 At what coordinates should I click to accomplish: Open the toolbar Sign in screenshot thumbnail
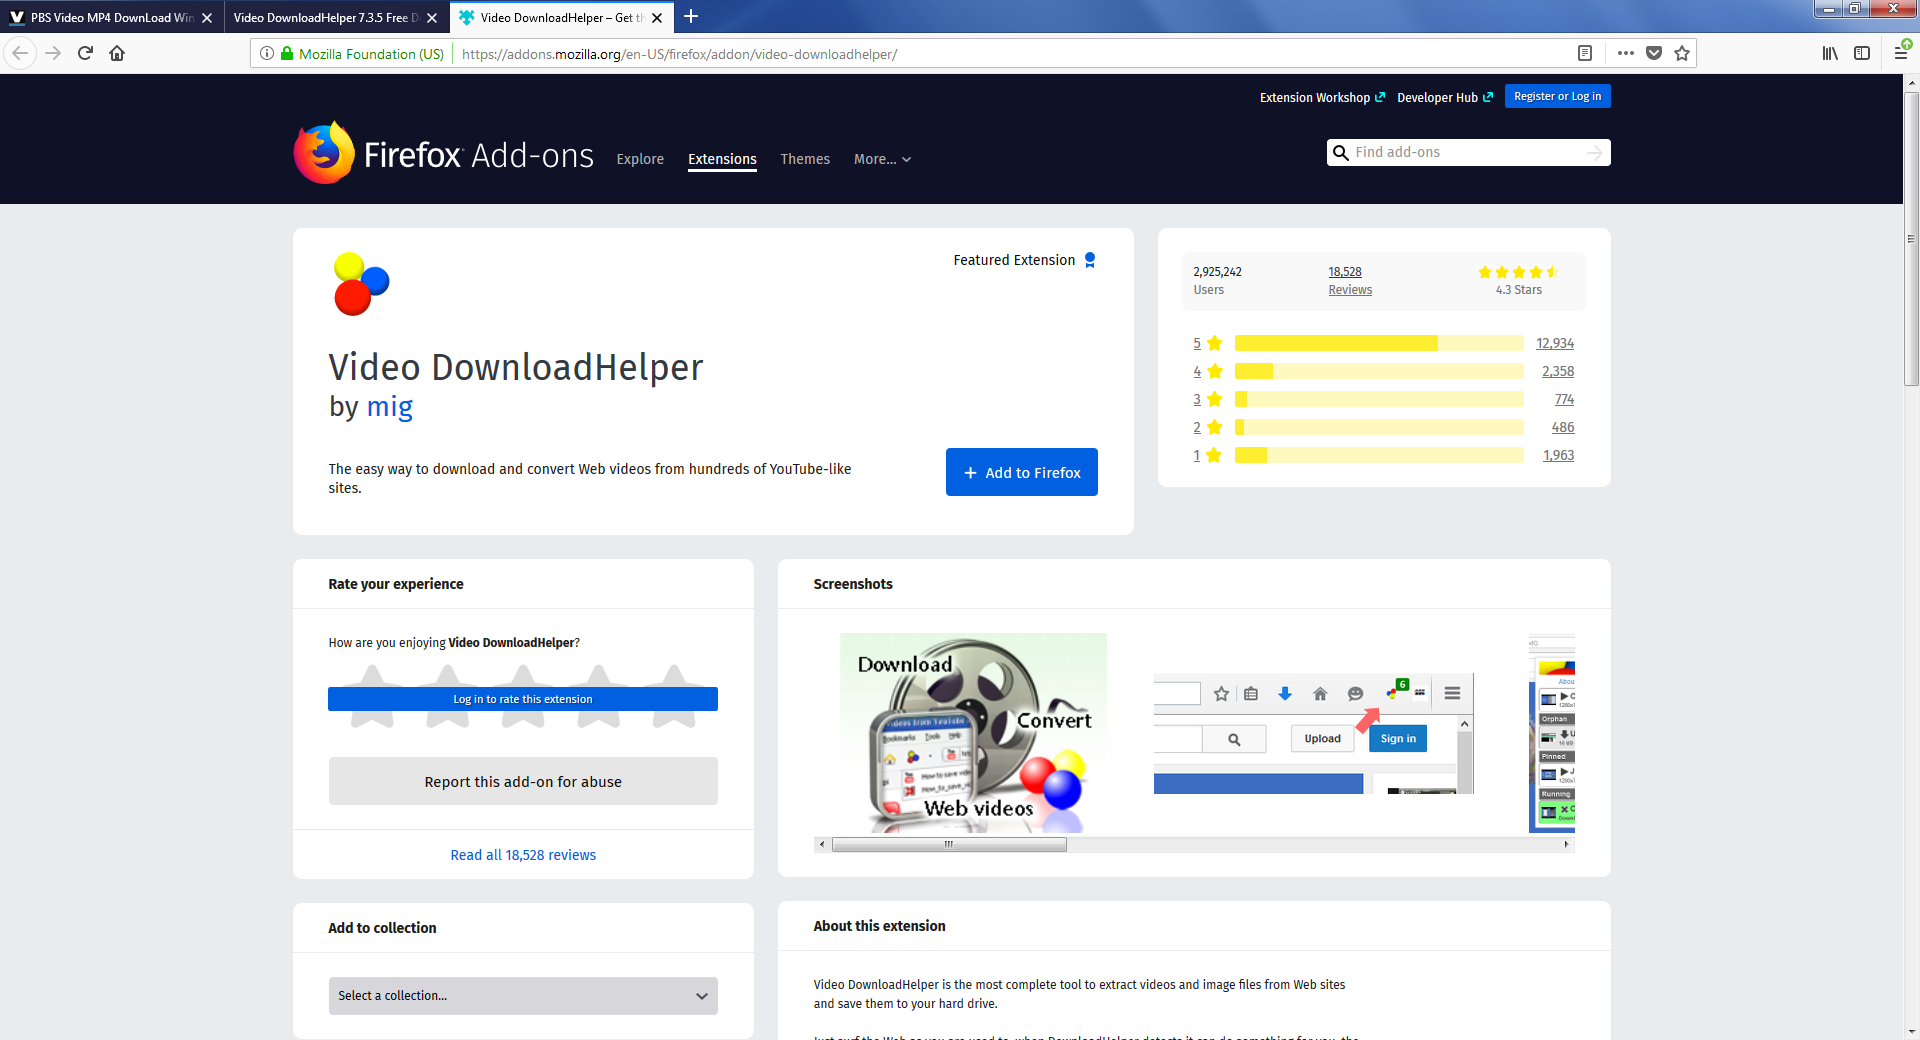click(1314, 734)
